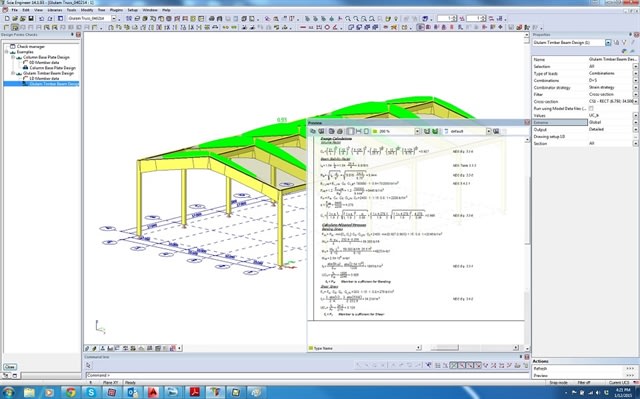Open the File menu
The image size is (640, 399).
point(14,10)
